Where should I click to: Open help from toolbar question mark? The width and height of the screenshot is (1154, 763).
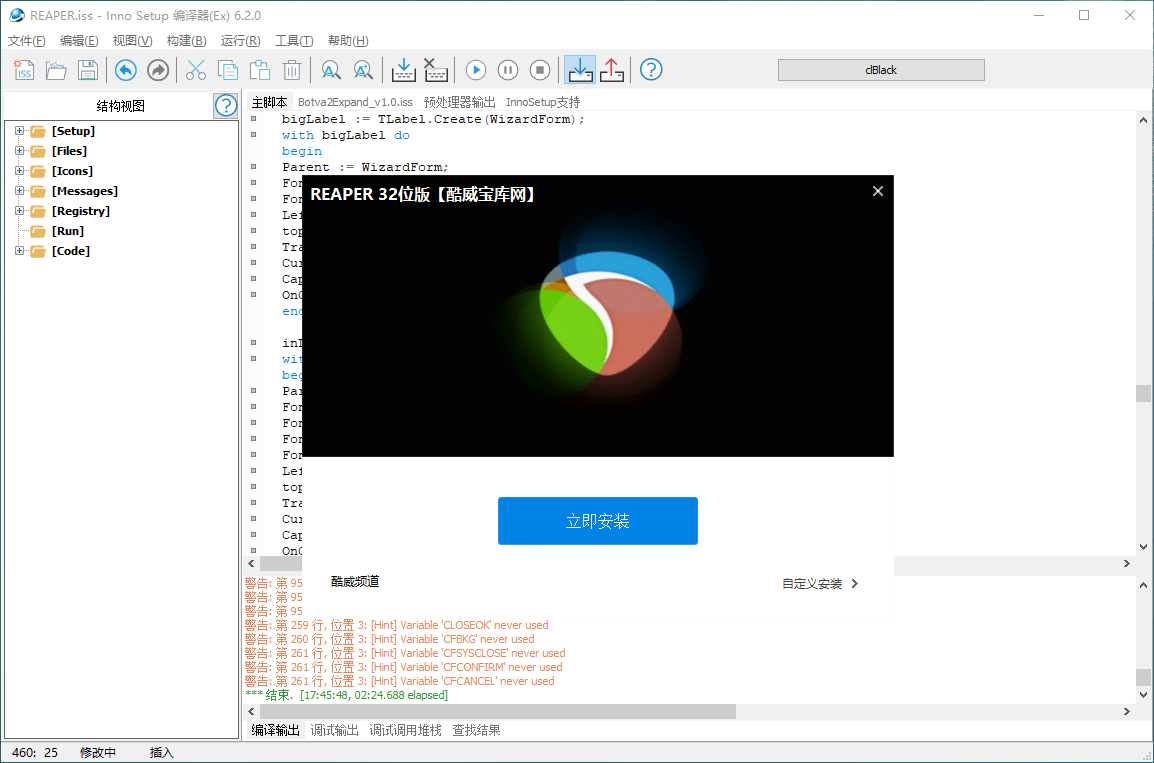coord(651,70)
